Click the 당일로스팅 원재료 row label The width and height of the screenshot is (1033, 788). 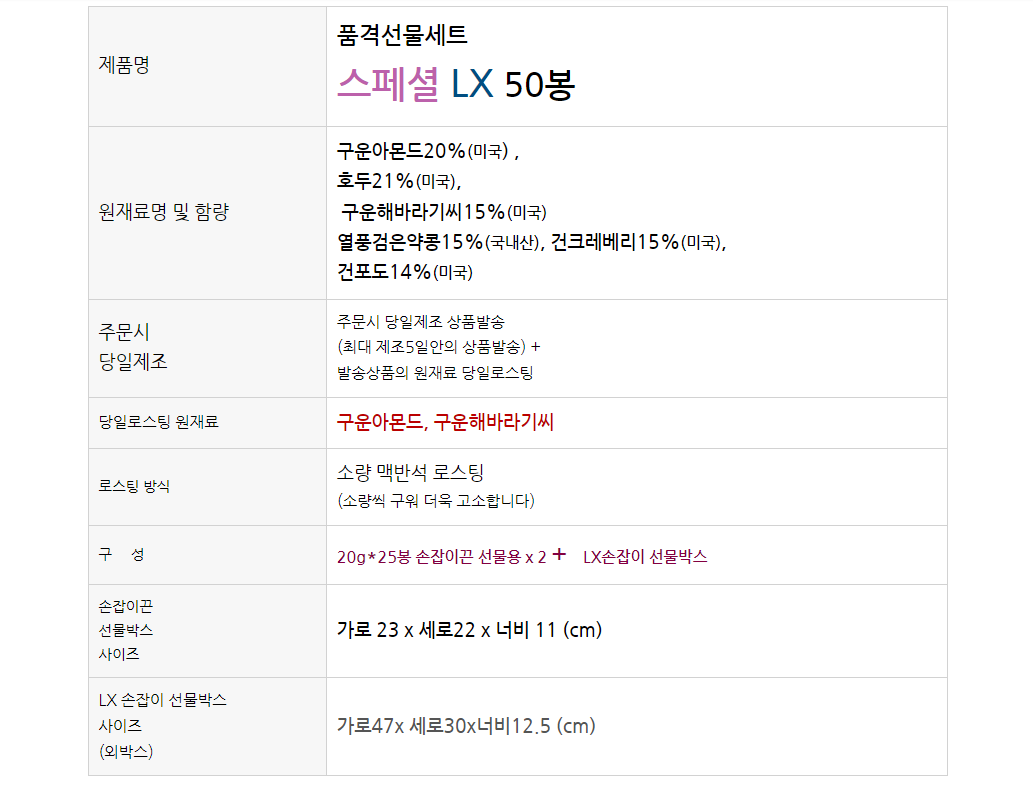158,423
